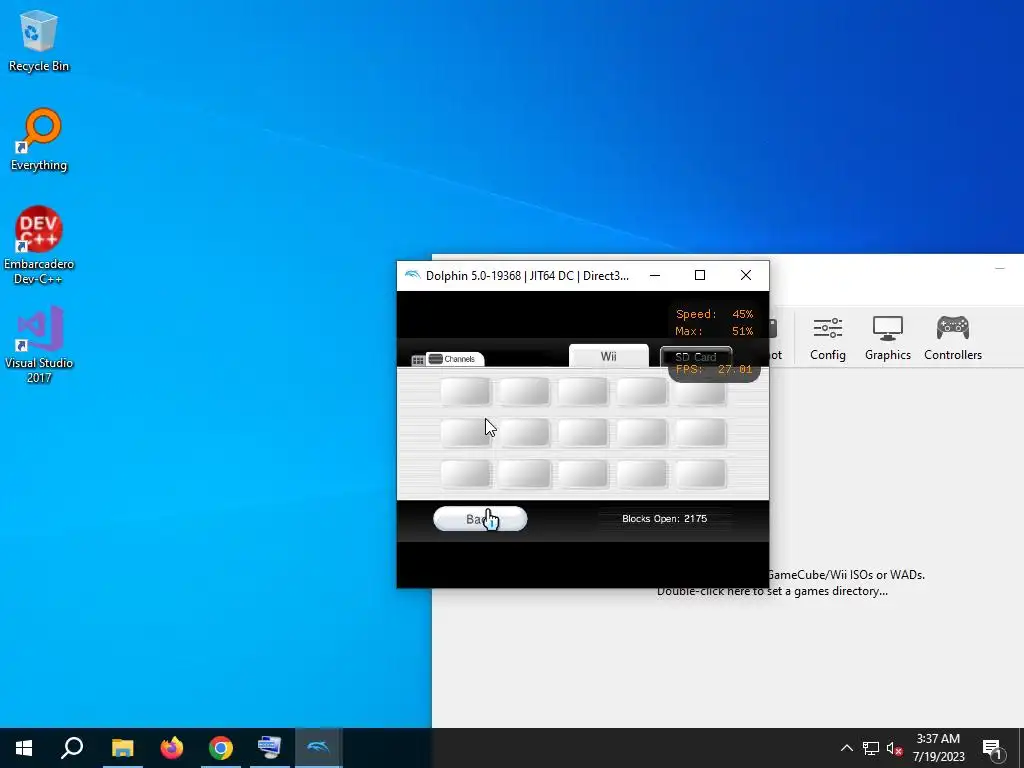Open the Windows Start menu

pos(24,748)
